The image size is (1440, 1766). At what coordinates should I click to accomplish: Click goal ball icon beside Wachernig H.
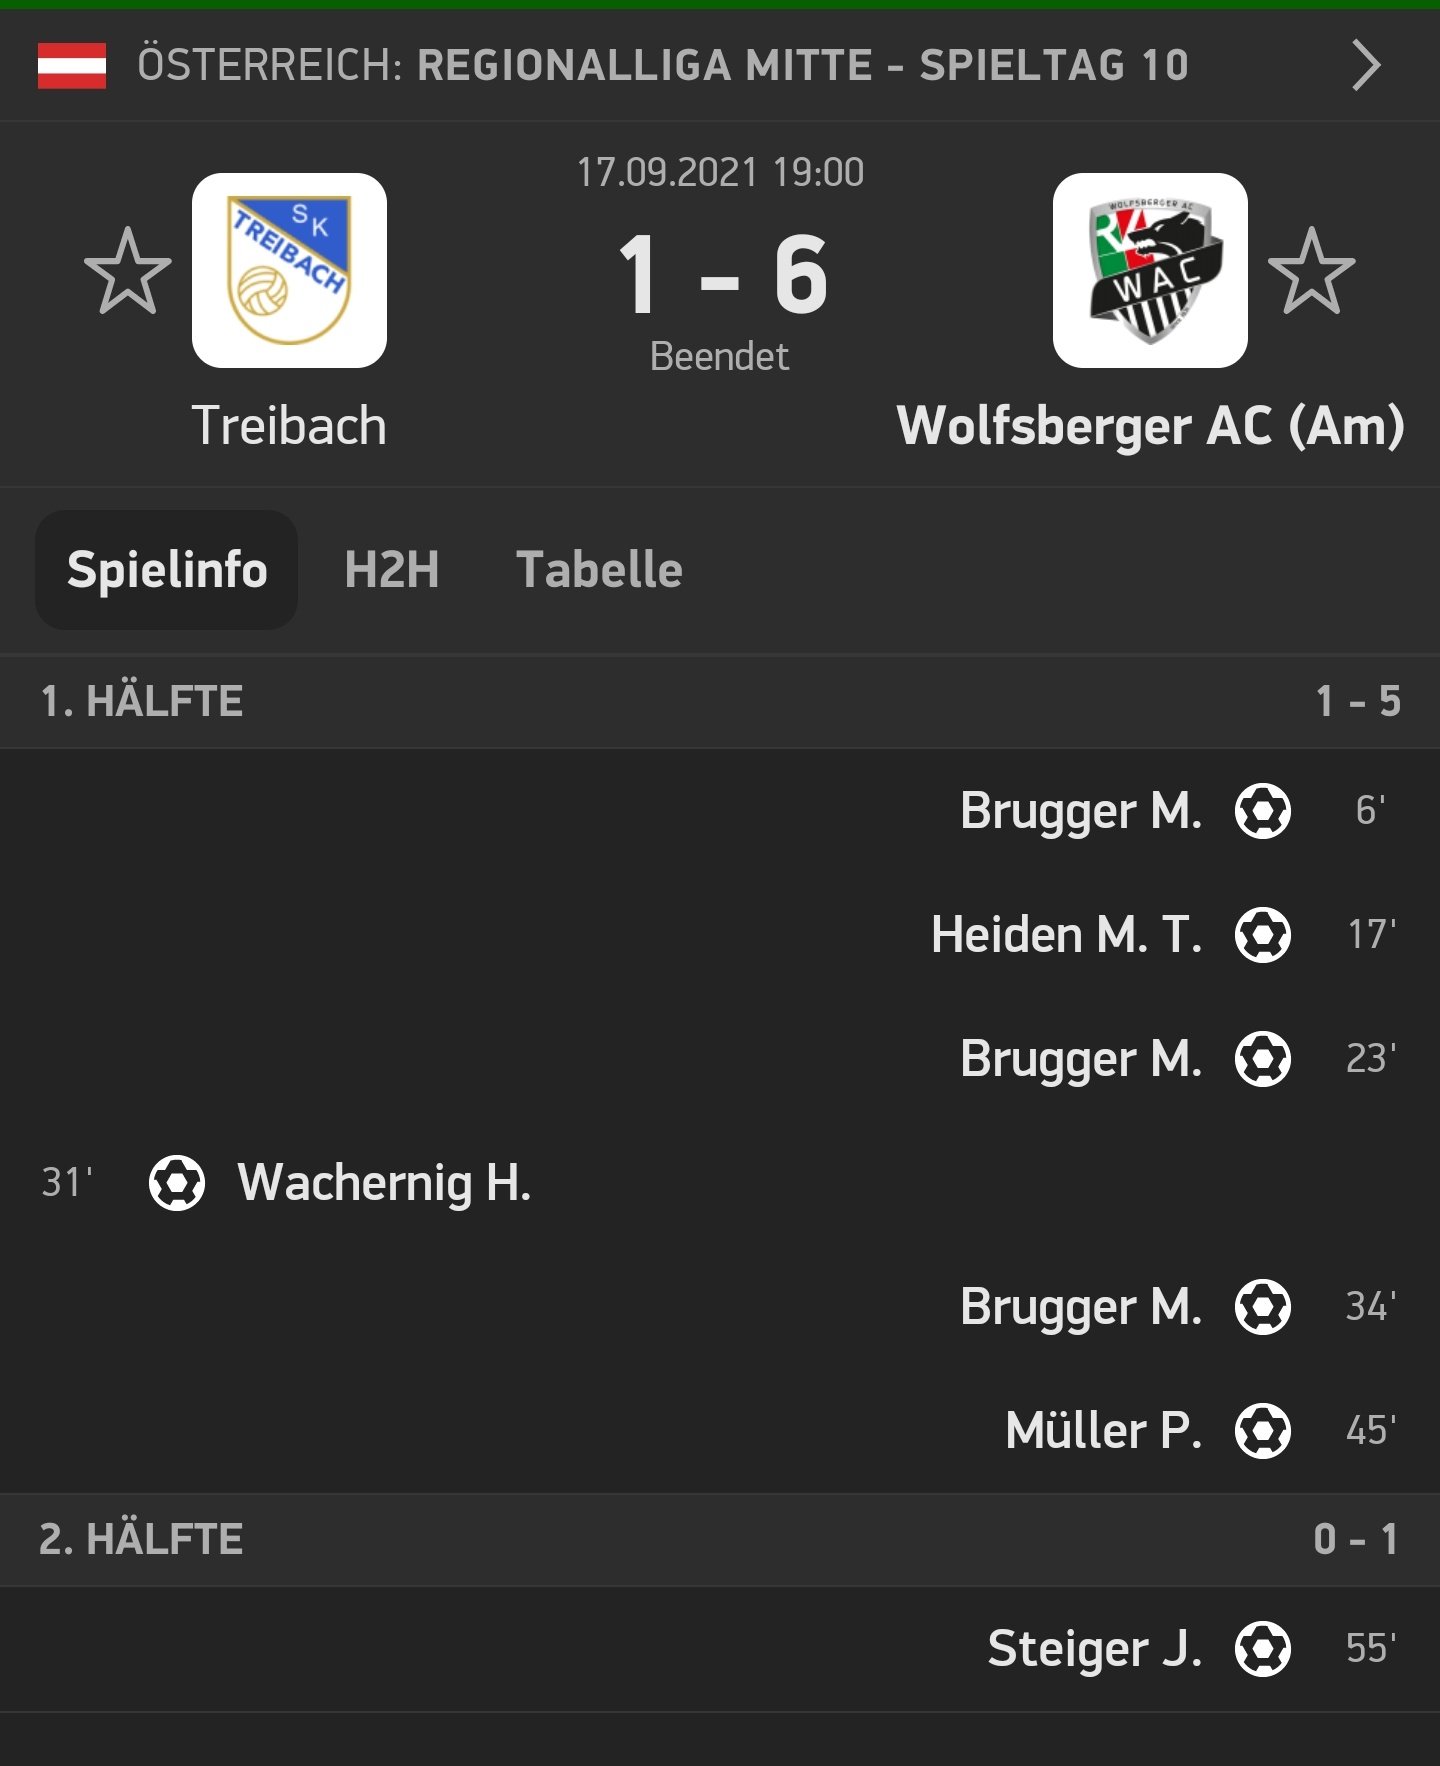(x=177, y=1183)
